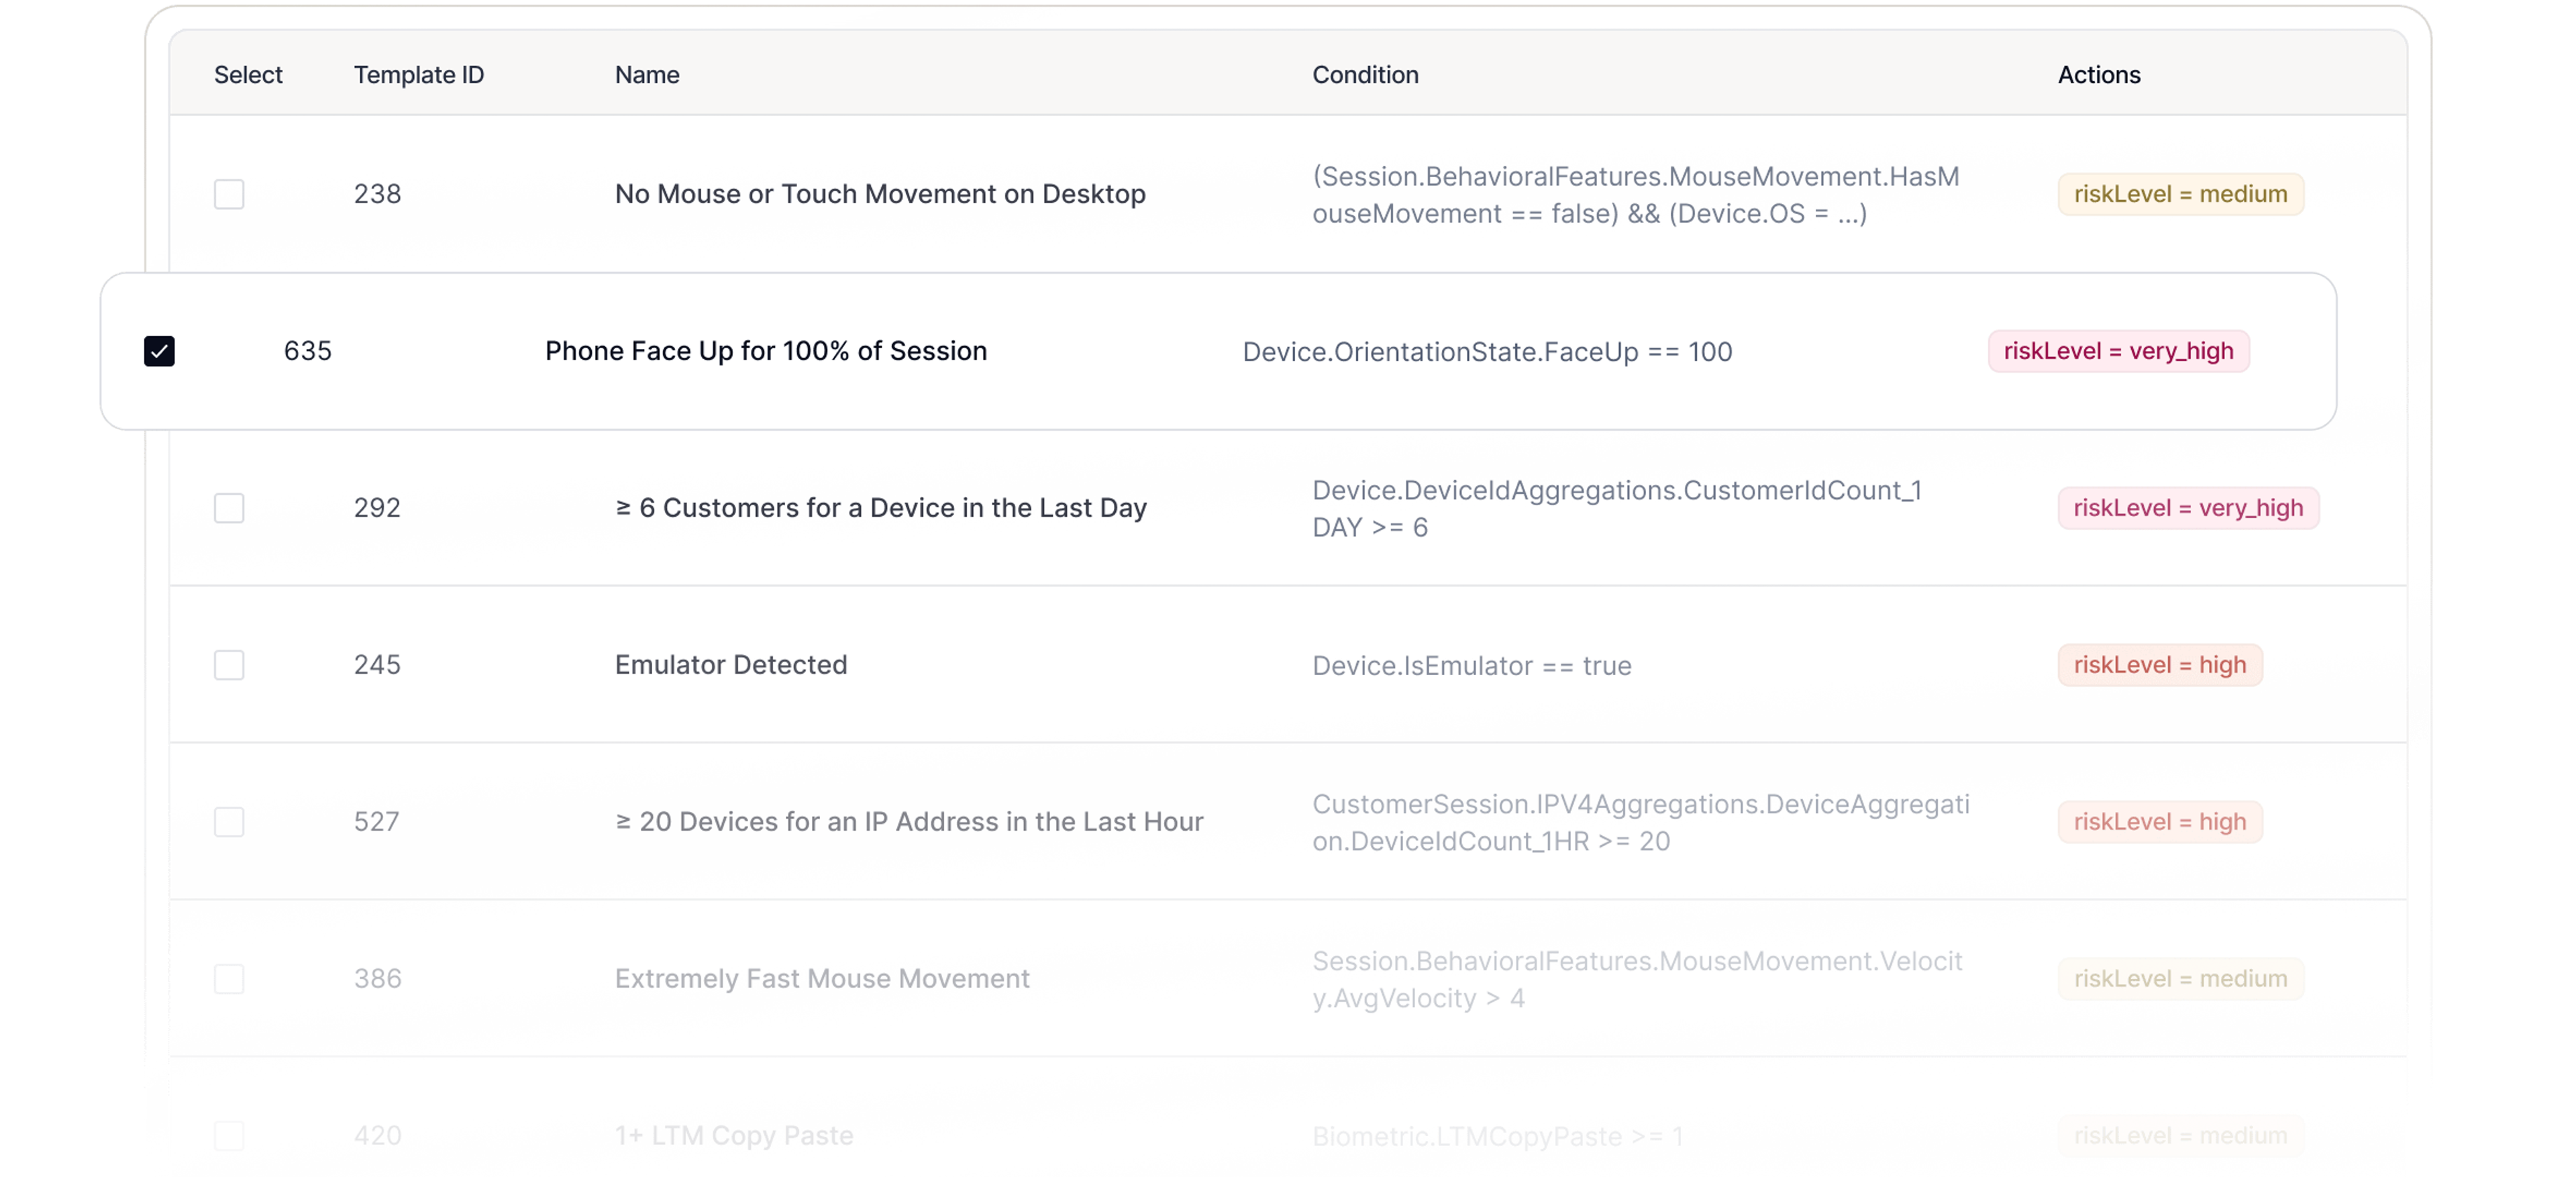The height and width of the screenshot is (1177, 2576).
Task: Click riskLevel = very_high badge on template 292
Action: tap(2187, 508)
